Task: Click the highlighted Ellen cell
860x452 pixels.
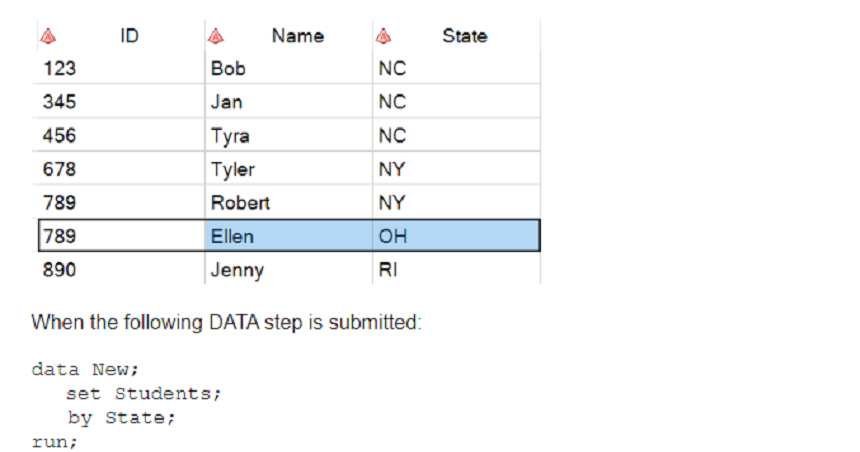Action: [288, 236]
